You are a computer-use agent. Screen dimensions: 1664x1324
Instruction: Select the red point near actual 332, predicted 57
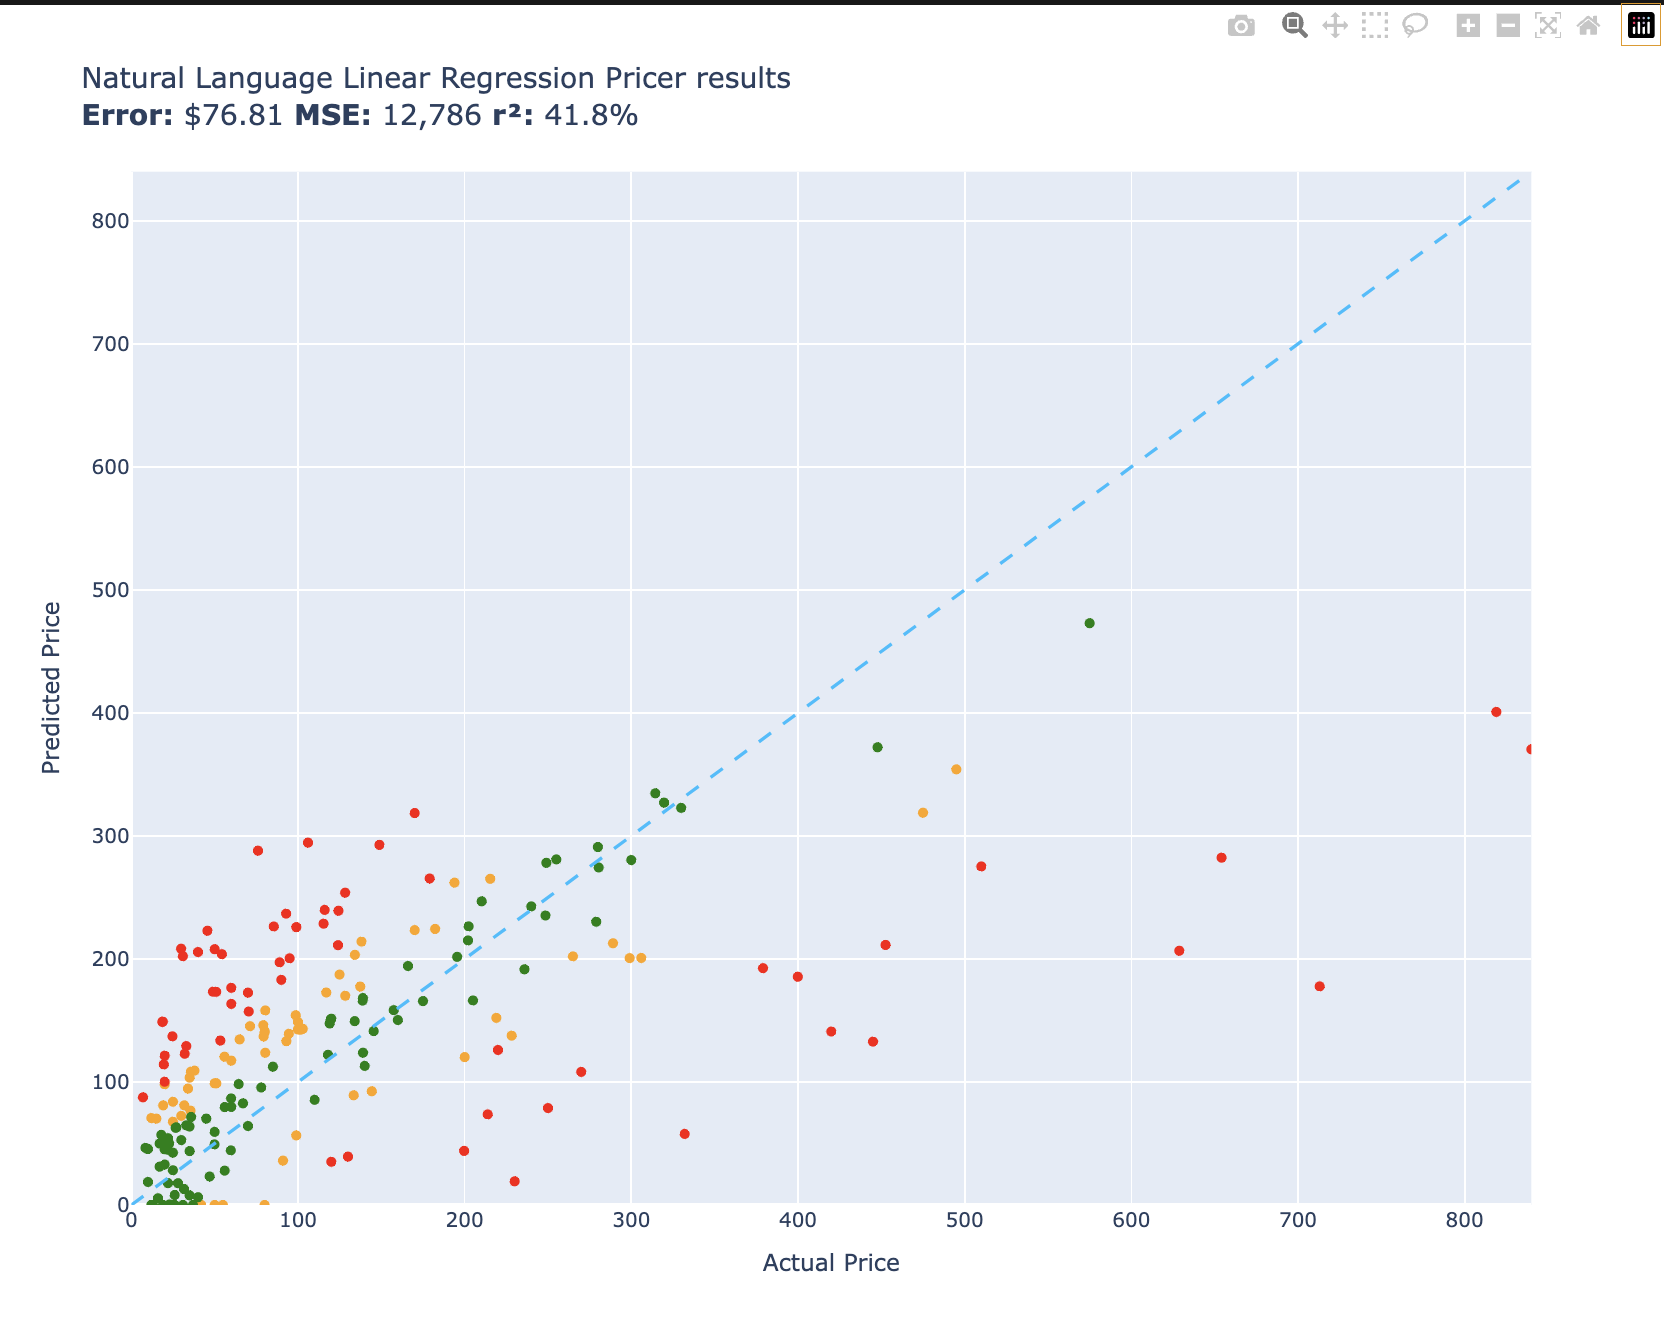(x=685, y=1134)
